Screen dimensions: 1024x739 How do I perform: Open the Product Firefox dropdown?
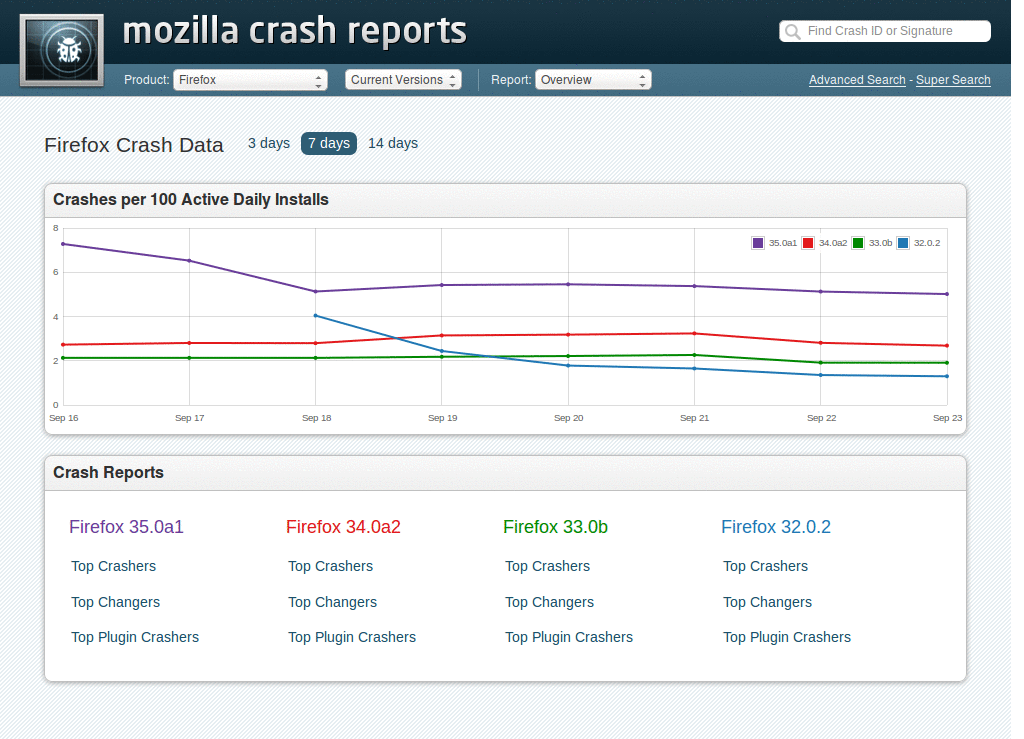pos(250,80)
